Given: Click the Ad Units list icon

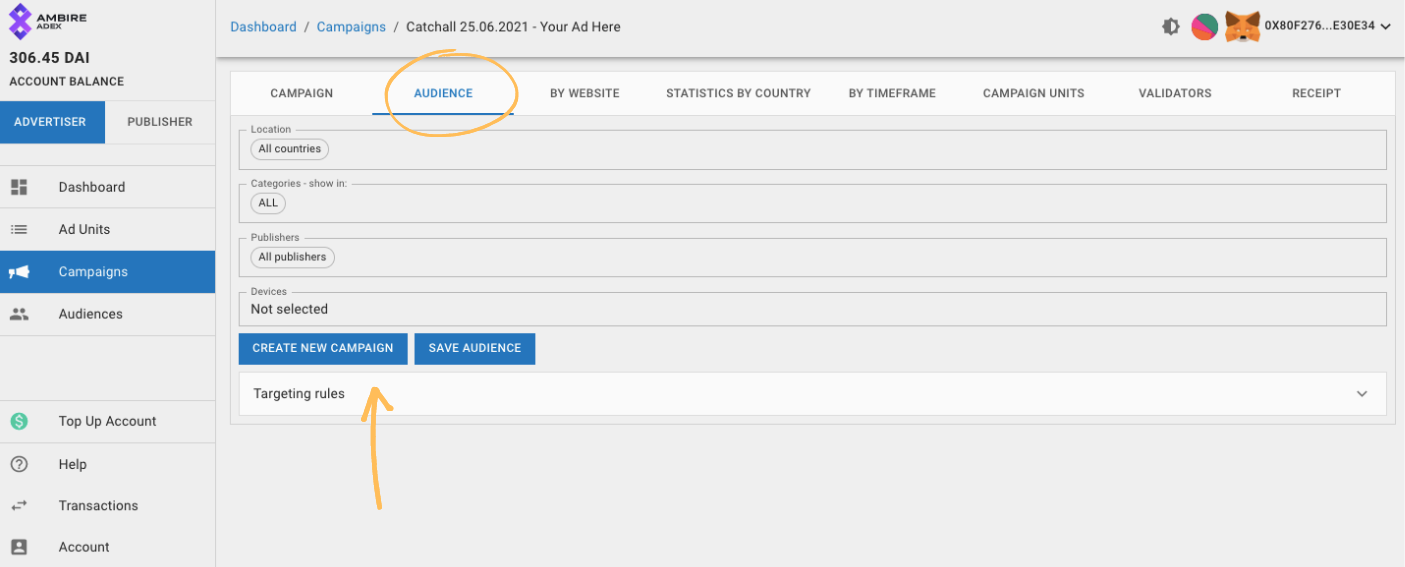Looking at the screenshot, I should pyautogui.click(x=19, y=229).
